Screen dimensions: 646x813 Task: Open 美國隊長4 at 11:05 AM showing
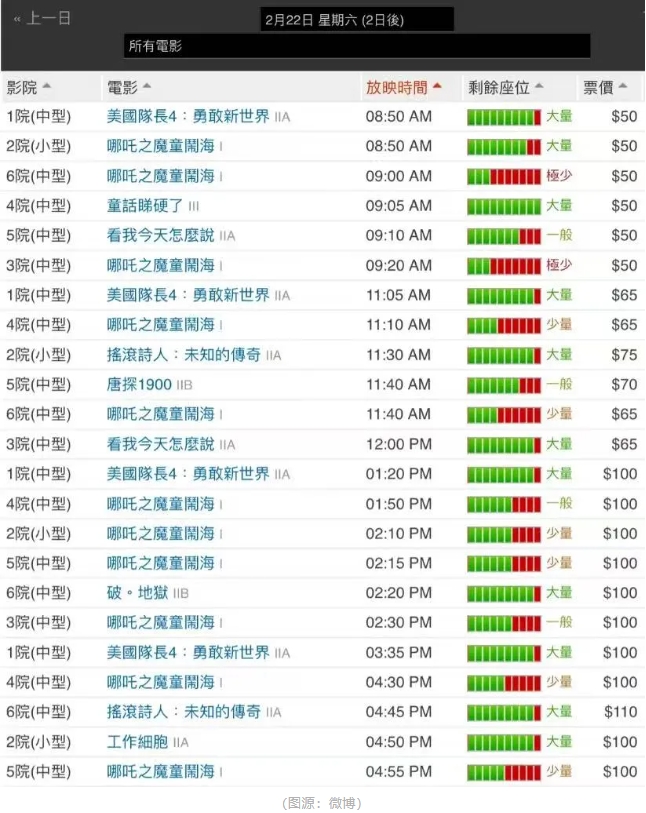(188, 295)
